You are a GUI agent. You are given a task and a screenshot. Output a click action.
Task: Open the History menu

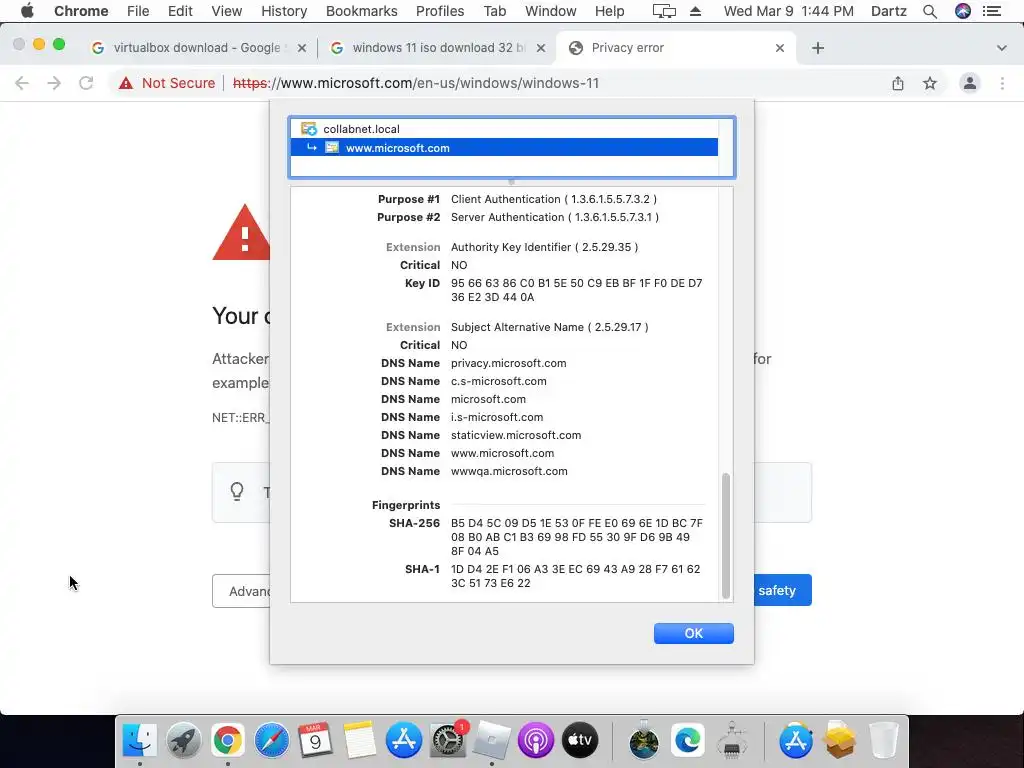[x=284, y=11]
